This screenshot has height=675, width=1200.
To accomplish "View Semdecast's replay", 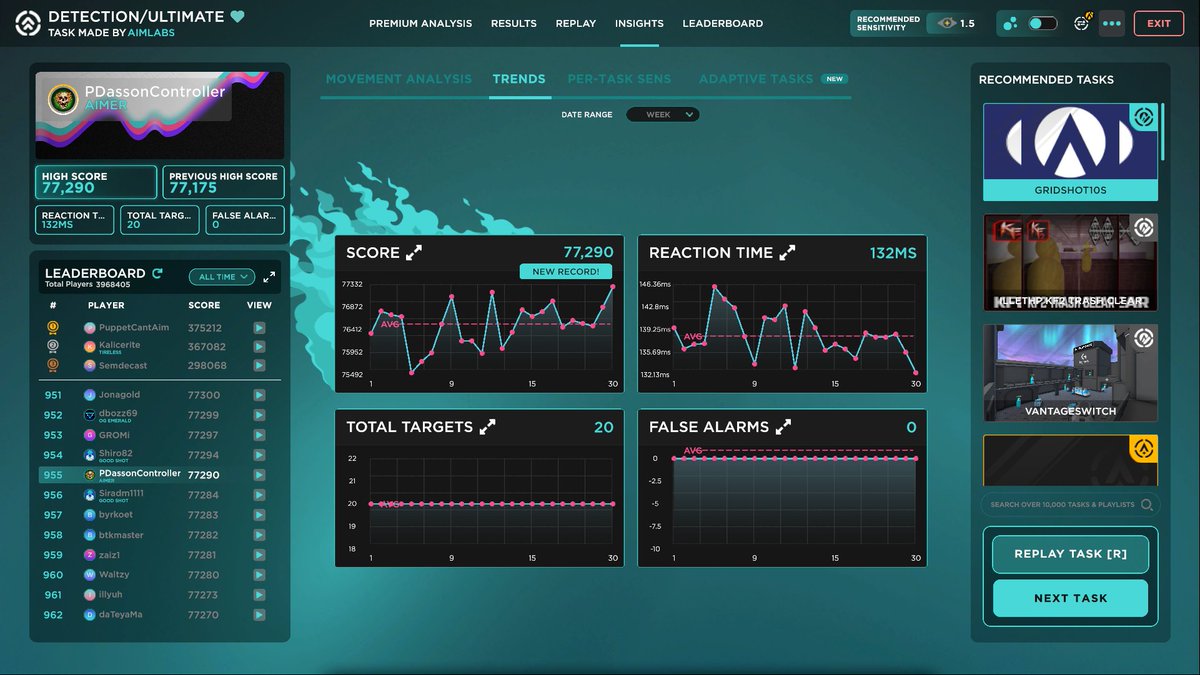I will (259, 365).
